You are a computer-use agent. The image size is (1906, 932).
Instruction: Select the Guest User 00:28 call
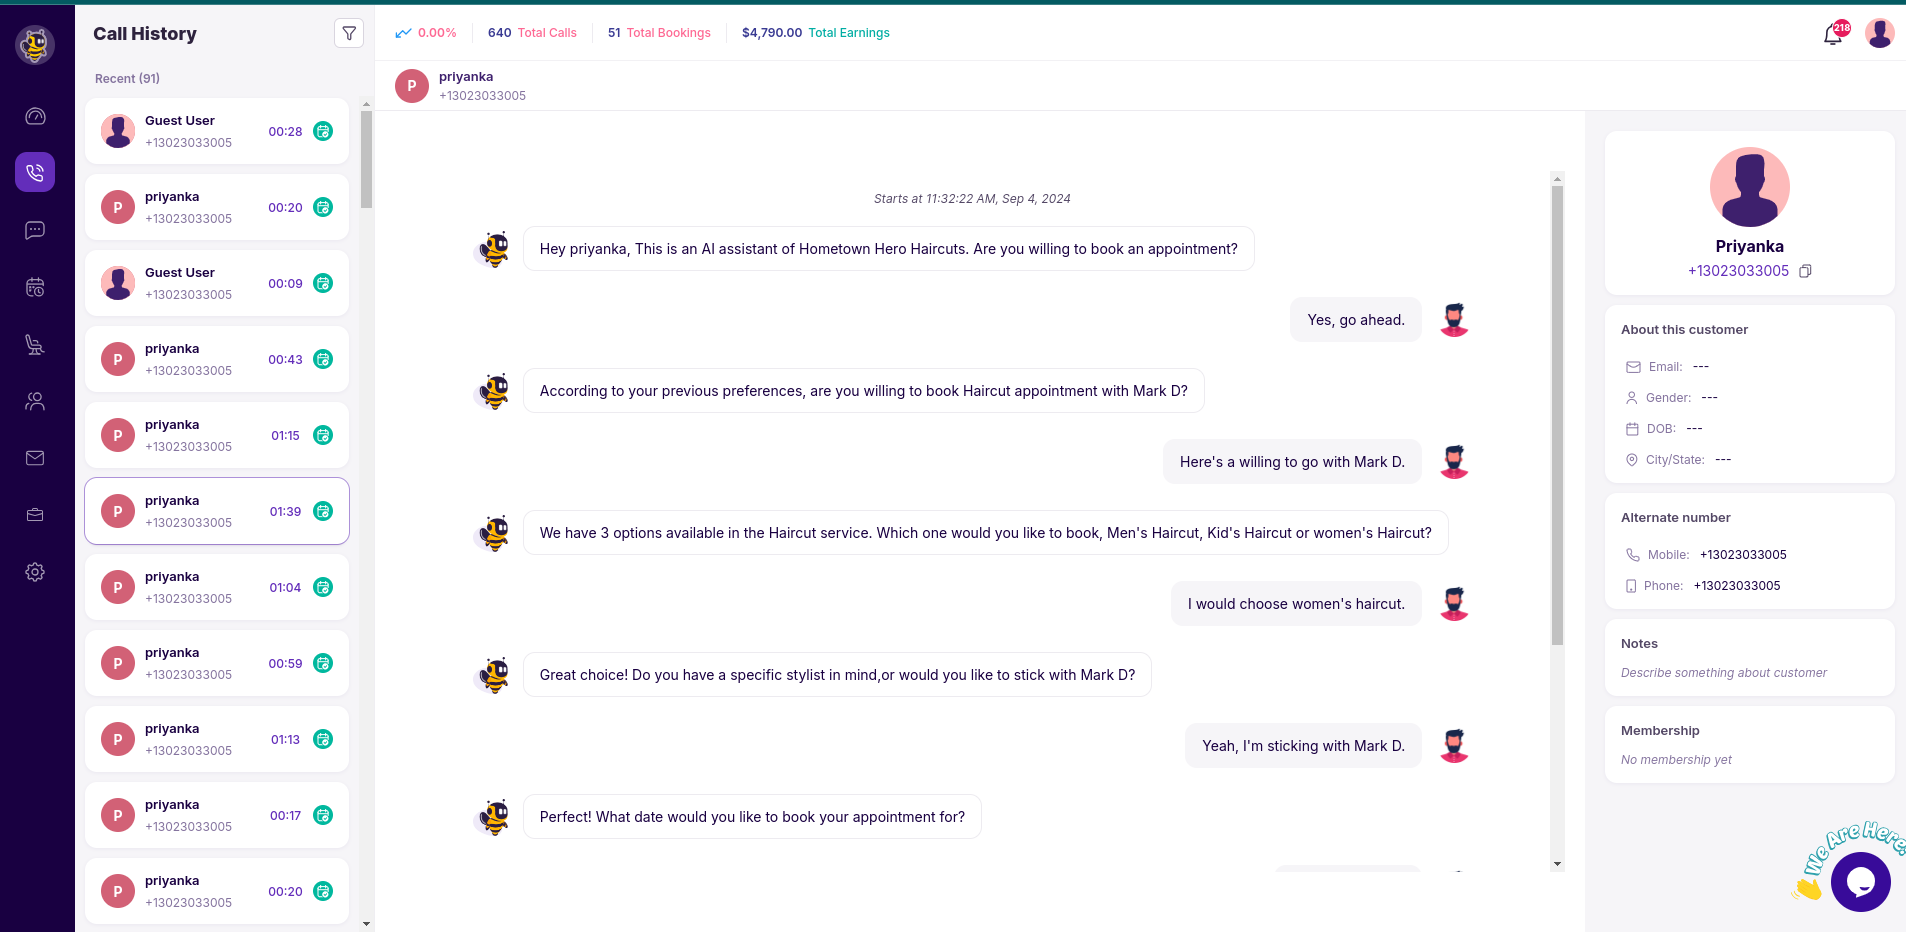[x=216, y=131]
